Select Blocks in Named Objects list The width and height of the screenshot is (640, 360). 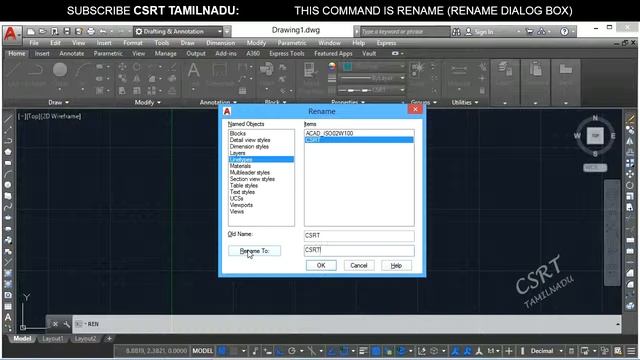coord(238,133)
